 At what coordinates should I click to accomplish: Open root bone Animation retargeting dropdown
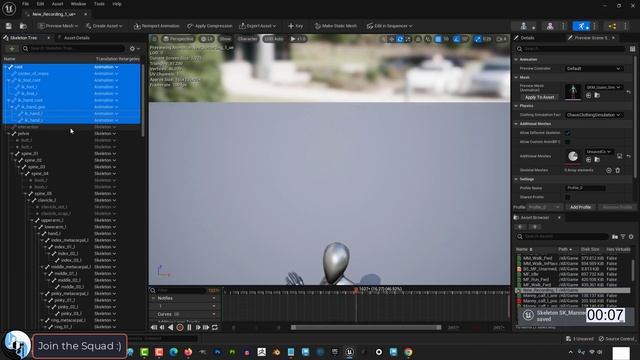[x=106, y=67]
